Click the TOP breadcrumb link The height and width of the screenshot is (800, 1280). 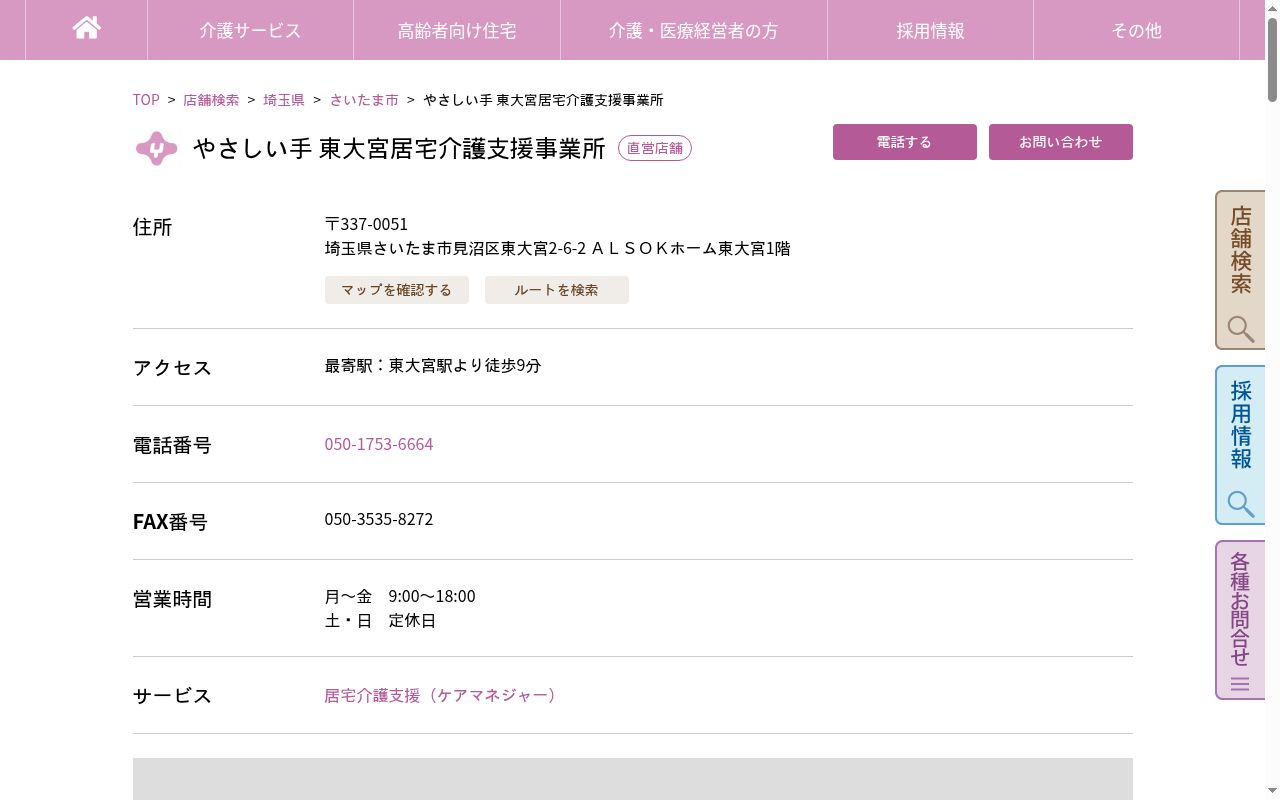[x=146, y=100]
